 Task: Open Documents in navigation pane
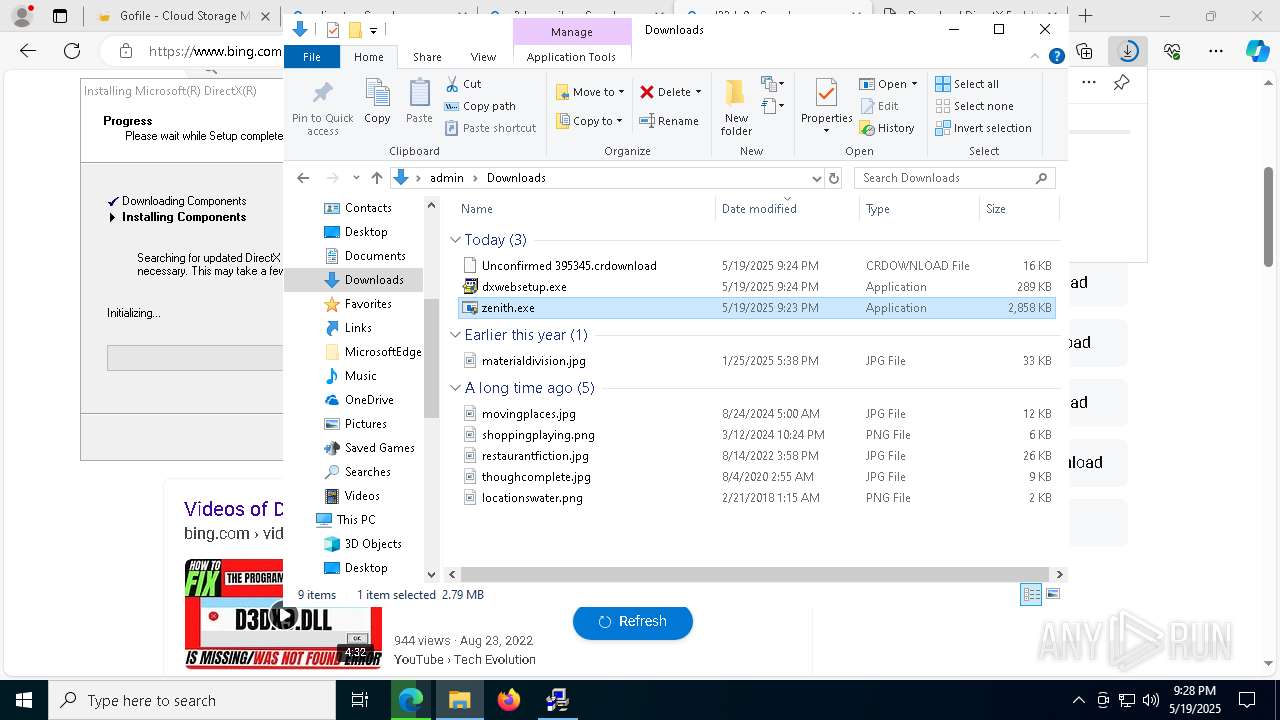point(374,256)
